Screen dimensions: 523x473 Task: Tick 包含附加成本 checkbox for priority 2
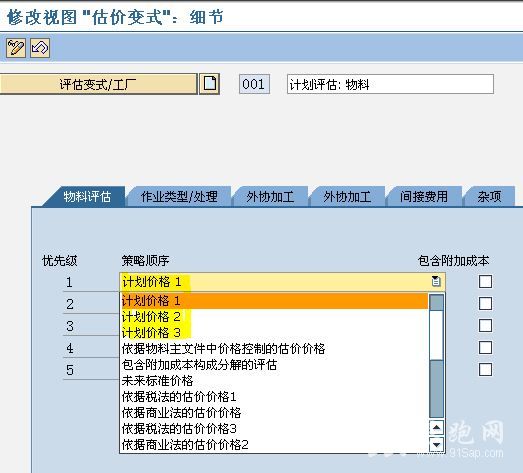(485, 303)
